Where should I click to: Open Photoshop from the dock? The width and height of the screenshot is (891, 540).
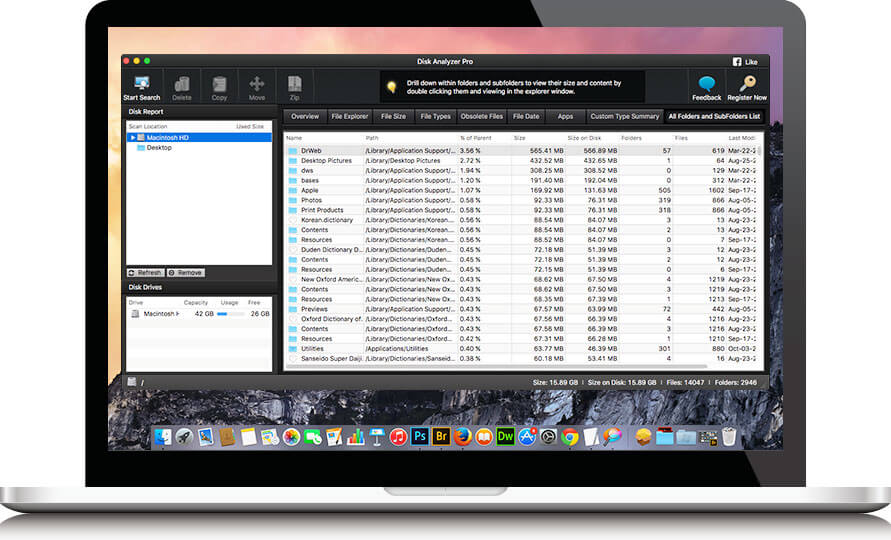[419, 437]
